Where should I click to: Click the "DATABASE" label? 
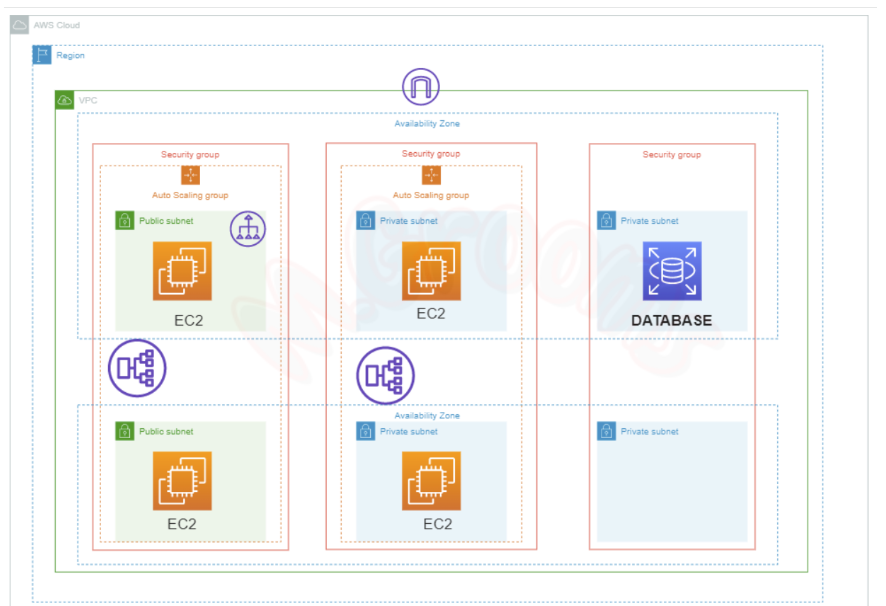click(x=672, y=321)
